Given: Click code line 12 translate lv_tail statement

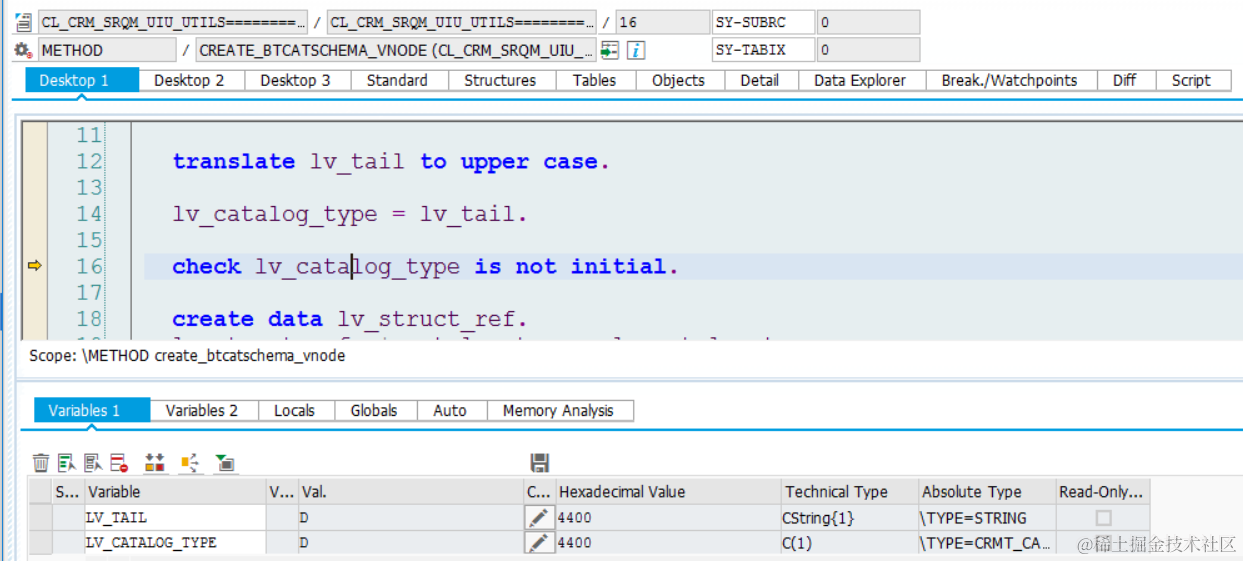Looking at the screenshot, I should [390, 161].
